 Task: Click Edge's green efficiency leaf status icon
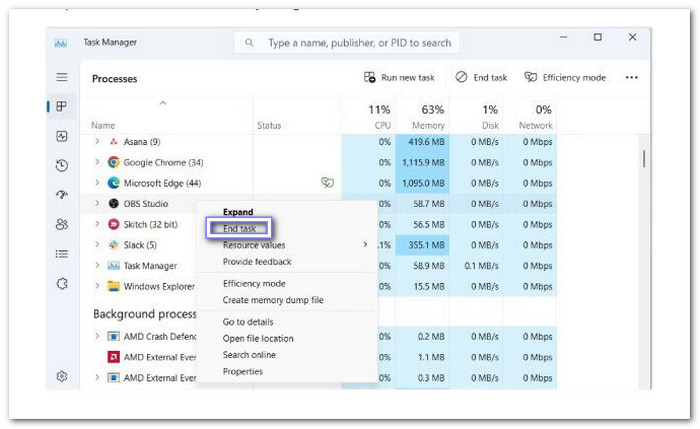click(328, 182)
